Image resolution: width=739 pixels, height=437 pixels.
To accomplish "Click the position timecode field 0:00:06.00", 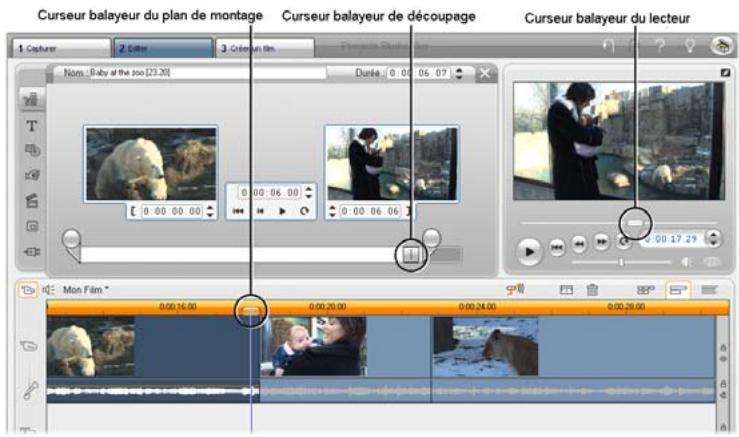I will [270, 192].
